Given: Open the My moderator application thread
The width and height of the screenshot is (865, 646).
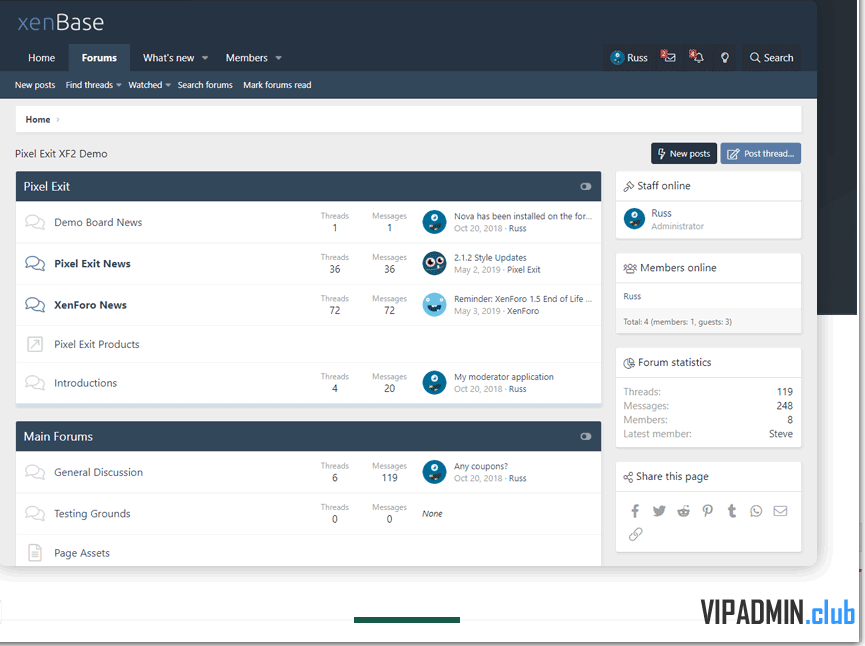Looking at the screenshot, I should (504, 377).
